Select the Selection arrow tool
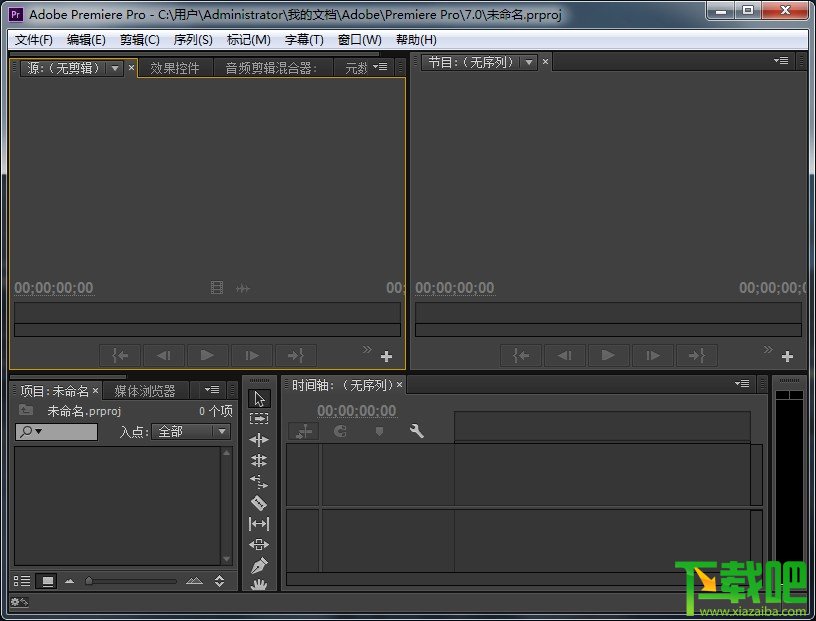816x621 pixels. (259, 399)
